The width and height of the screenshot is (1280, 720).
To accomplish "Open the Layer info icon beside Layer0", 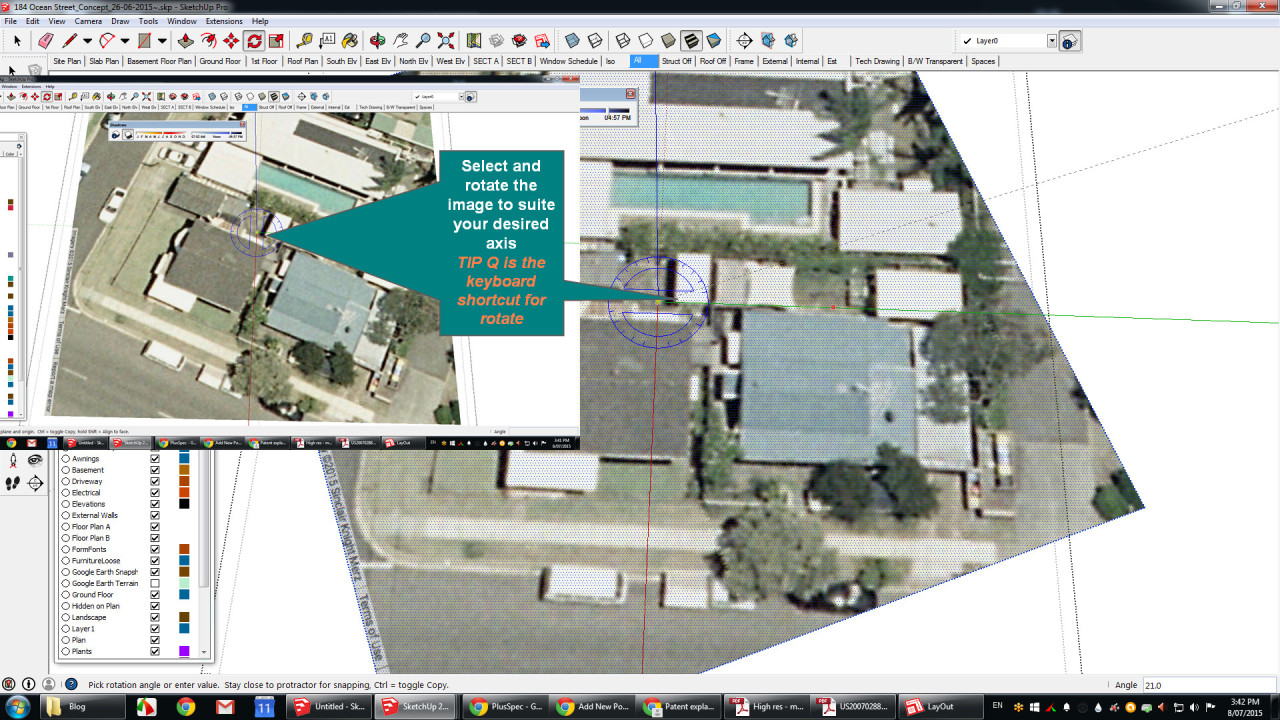I will (1068, 42).
